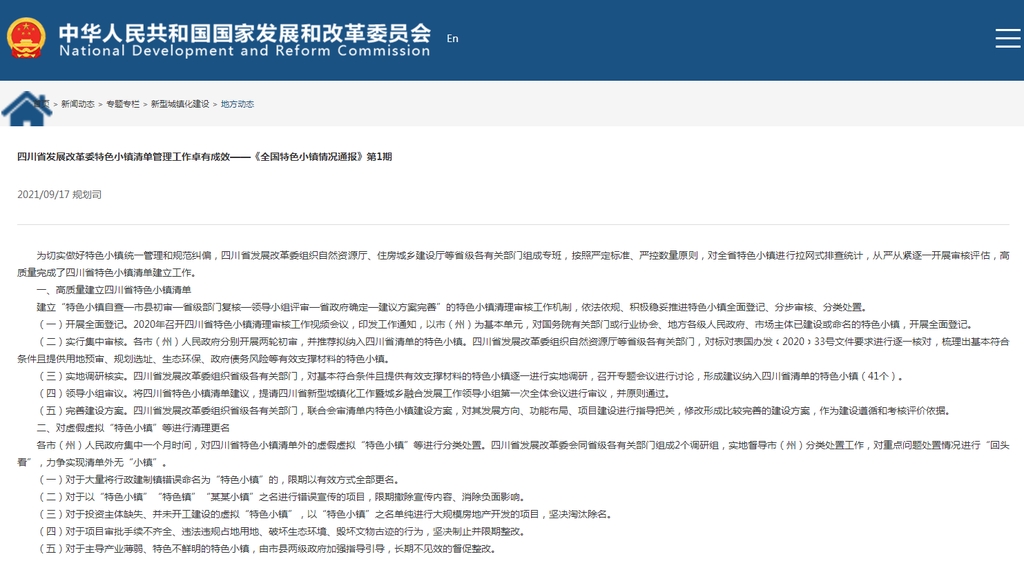Open 新闻动态 in the breadcrumb
Image resolution: width=1024 pixels, height=570 pixels.
[78, 104]
